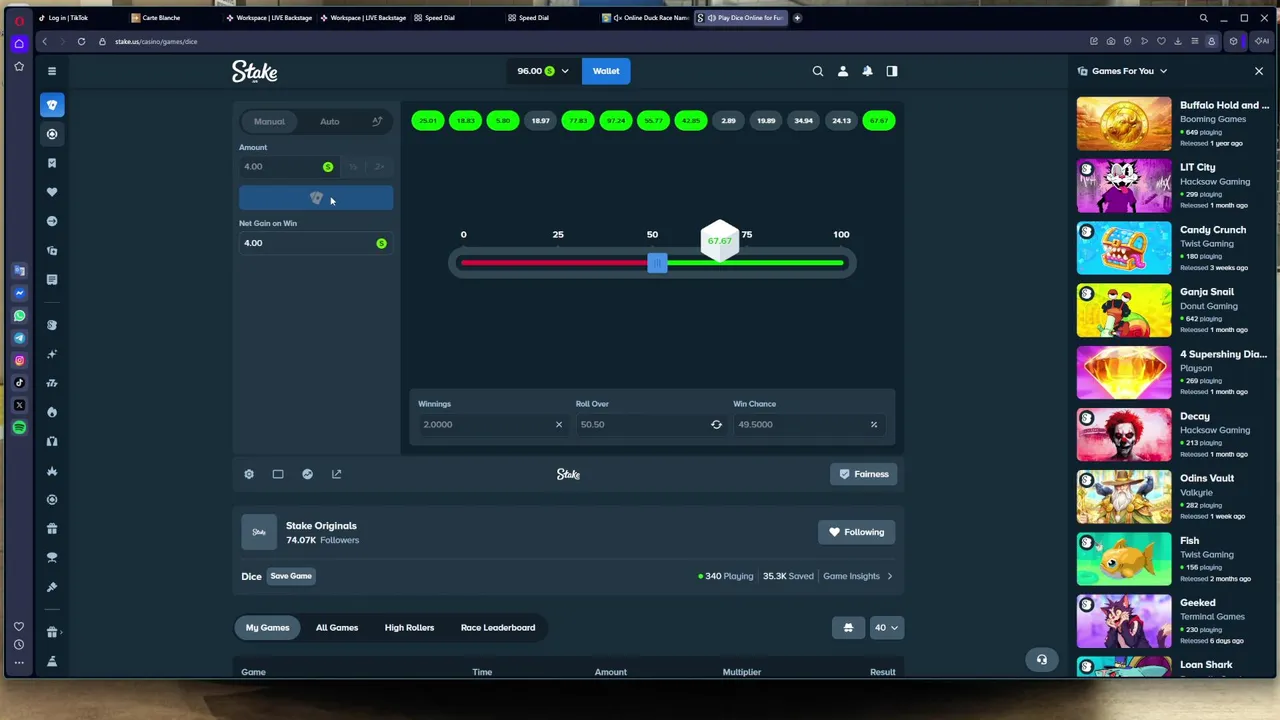The height and width of the screenshot is (720, 1280).
Task: Open the game settings gear icon
Action: 249,474
